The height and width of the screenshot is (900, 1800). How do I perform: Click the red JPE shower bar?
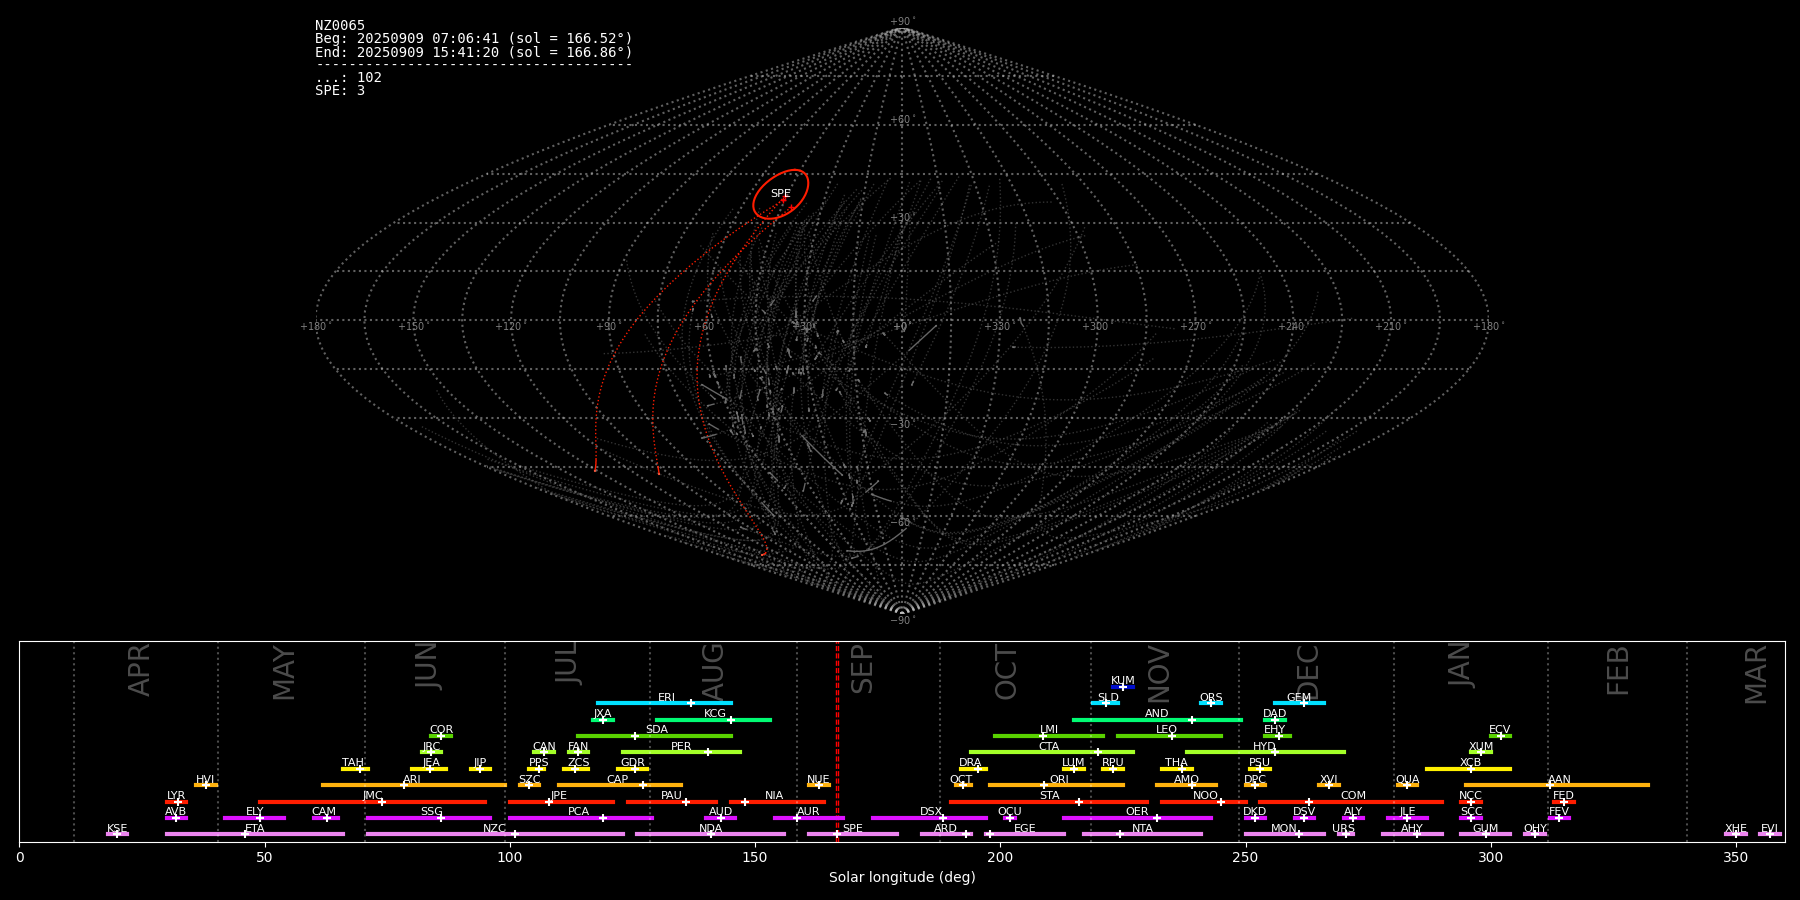[561, 802]
